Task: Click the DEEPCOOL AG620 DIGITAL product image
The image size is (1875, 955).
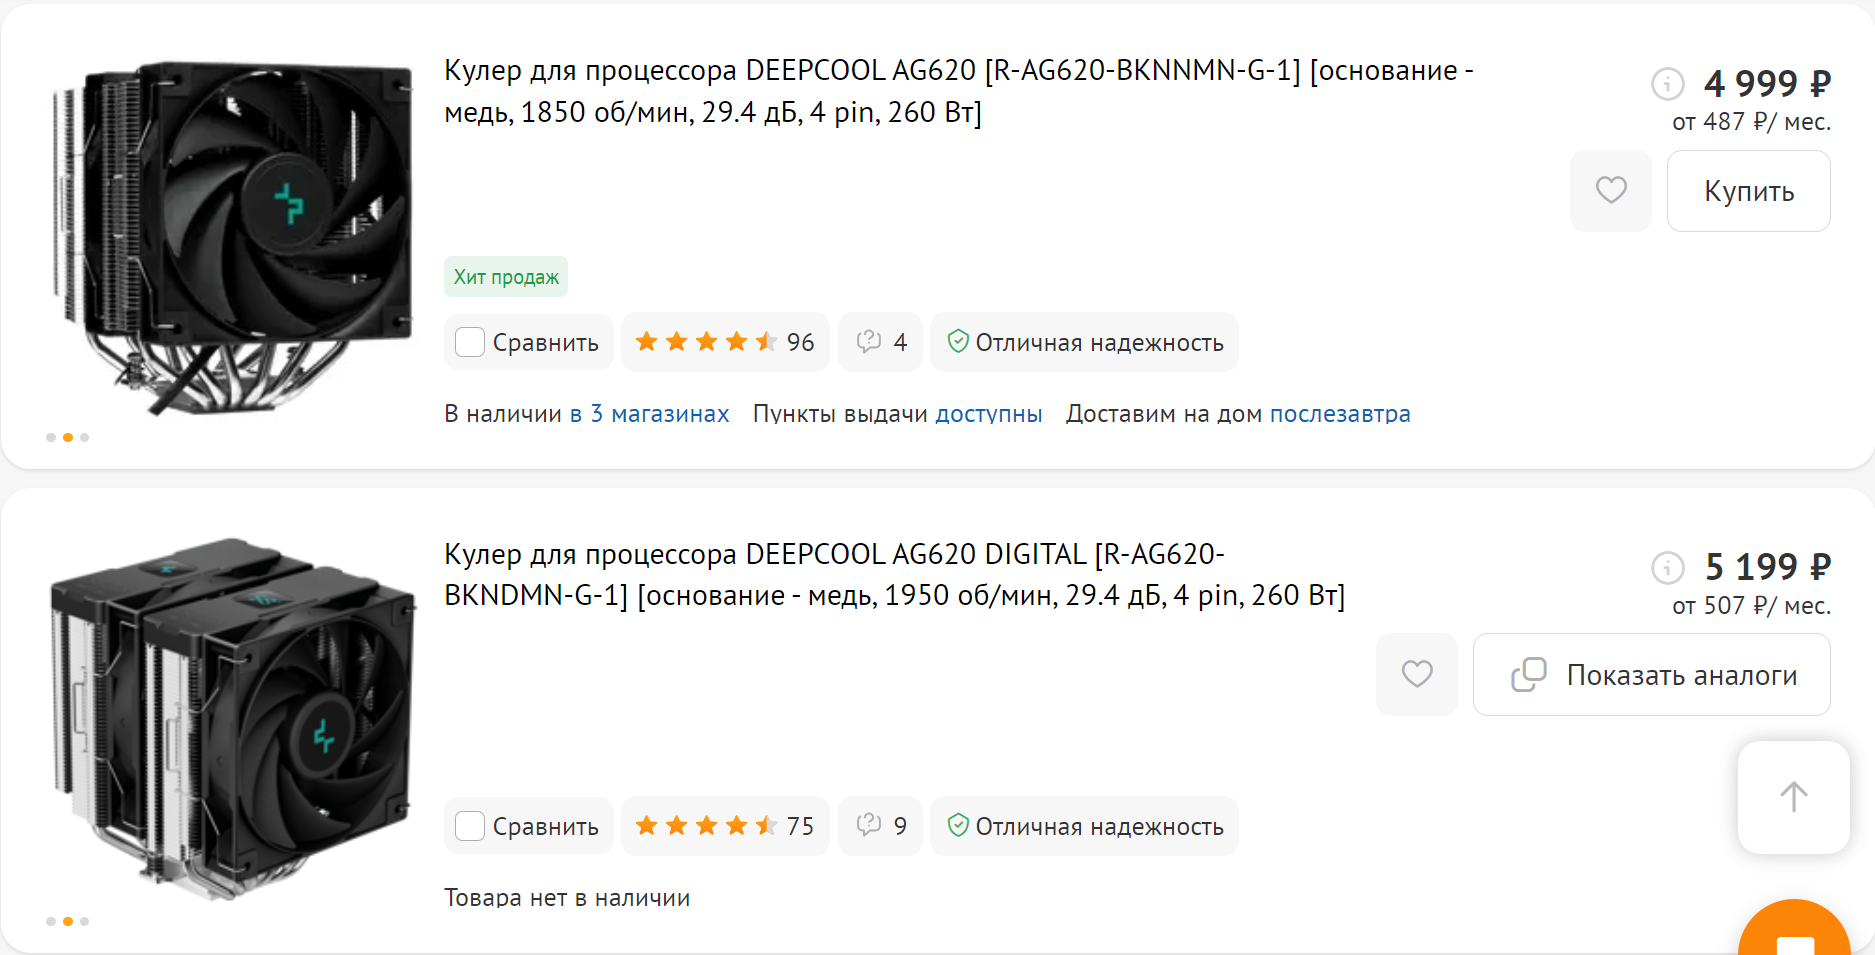Action: 232,718
